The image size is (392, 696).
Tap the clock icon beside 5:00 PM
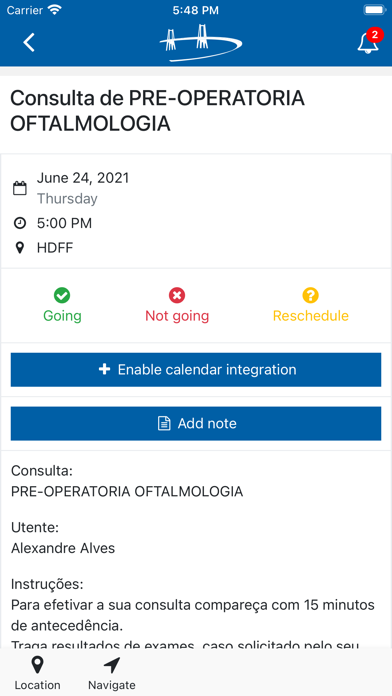[20, 223]
